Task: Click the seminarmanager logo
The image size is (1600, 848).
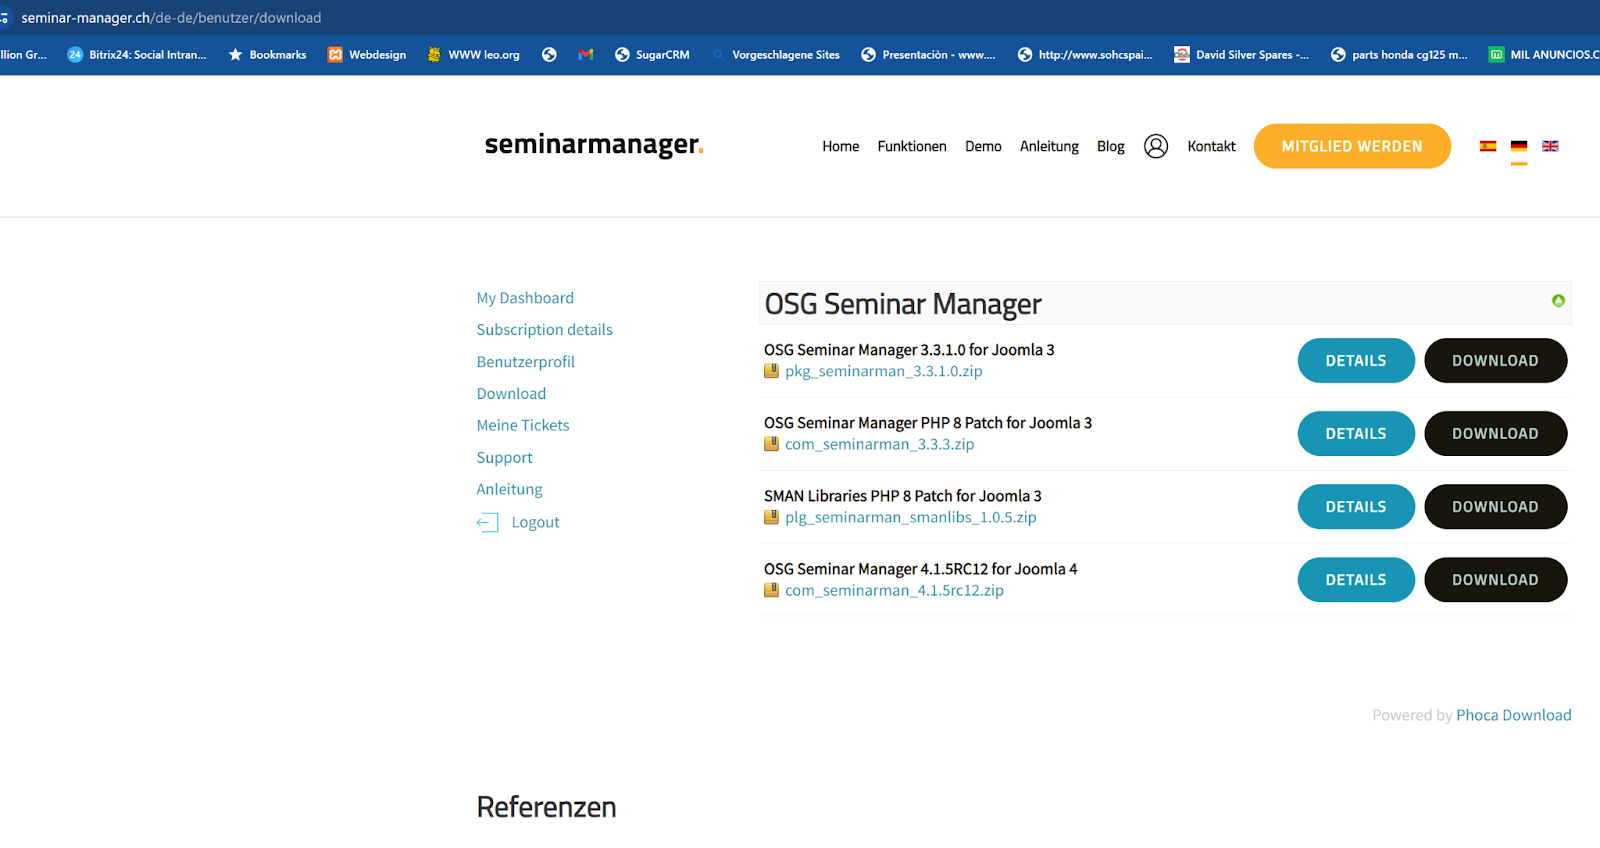Action: [594, 145]
